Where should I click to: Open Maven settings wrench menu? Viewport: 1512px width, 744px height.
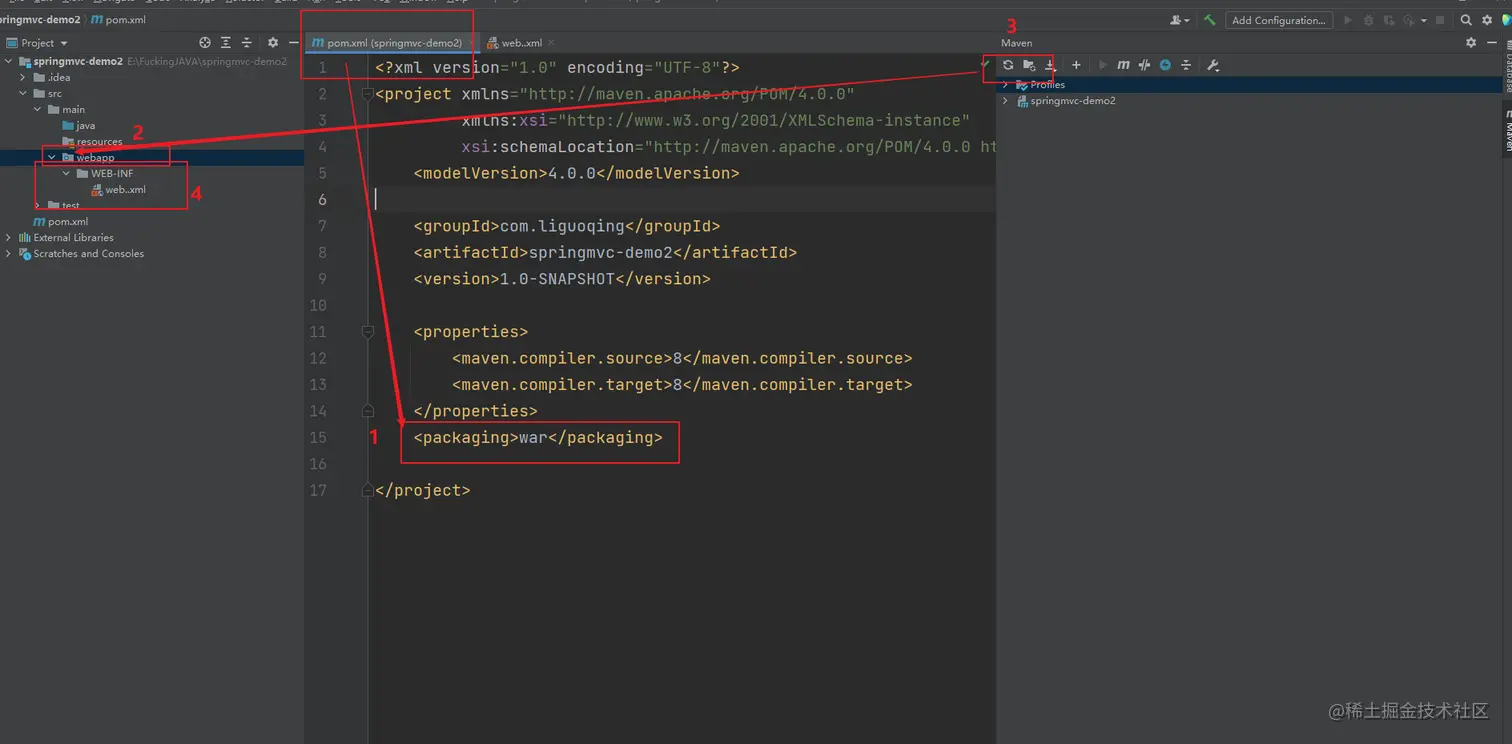pos(1213,65)
